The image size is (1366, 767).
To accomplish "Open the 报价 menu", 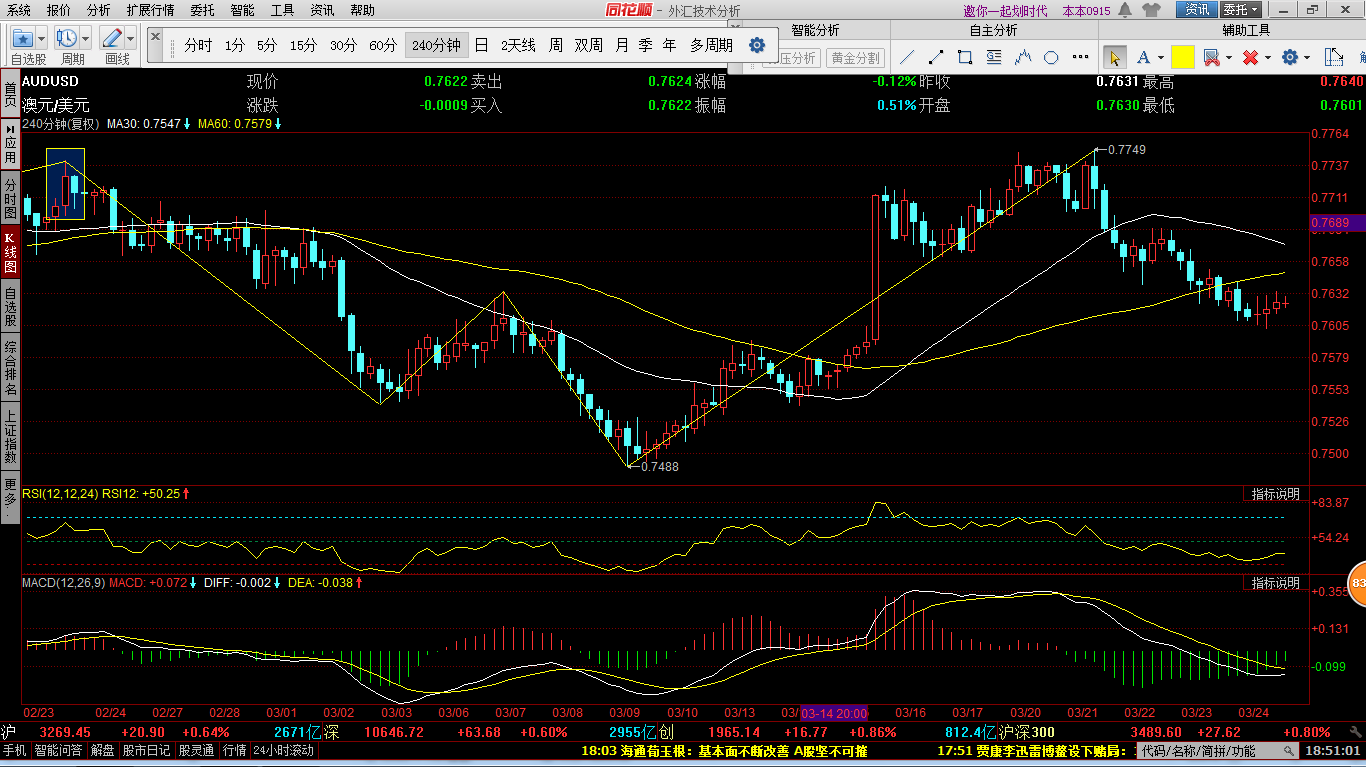I will pyautogui.click(x=59, y=10).
